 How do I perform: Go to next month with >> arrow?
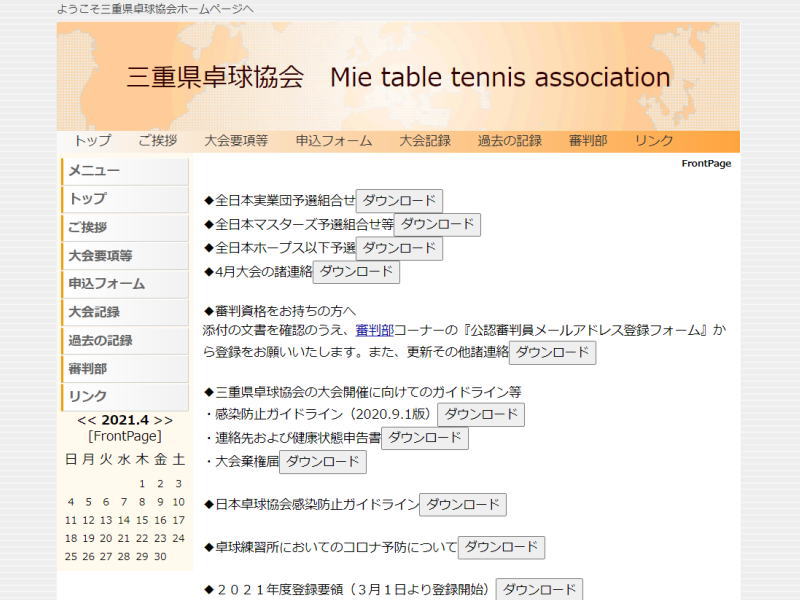coord(164,420)
